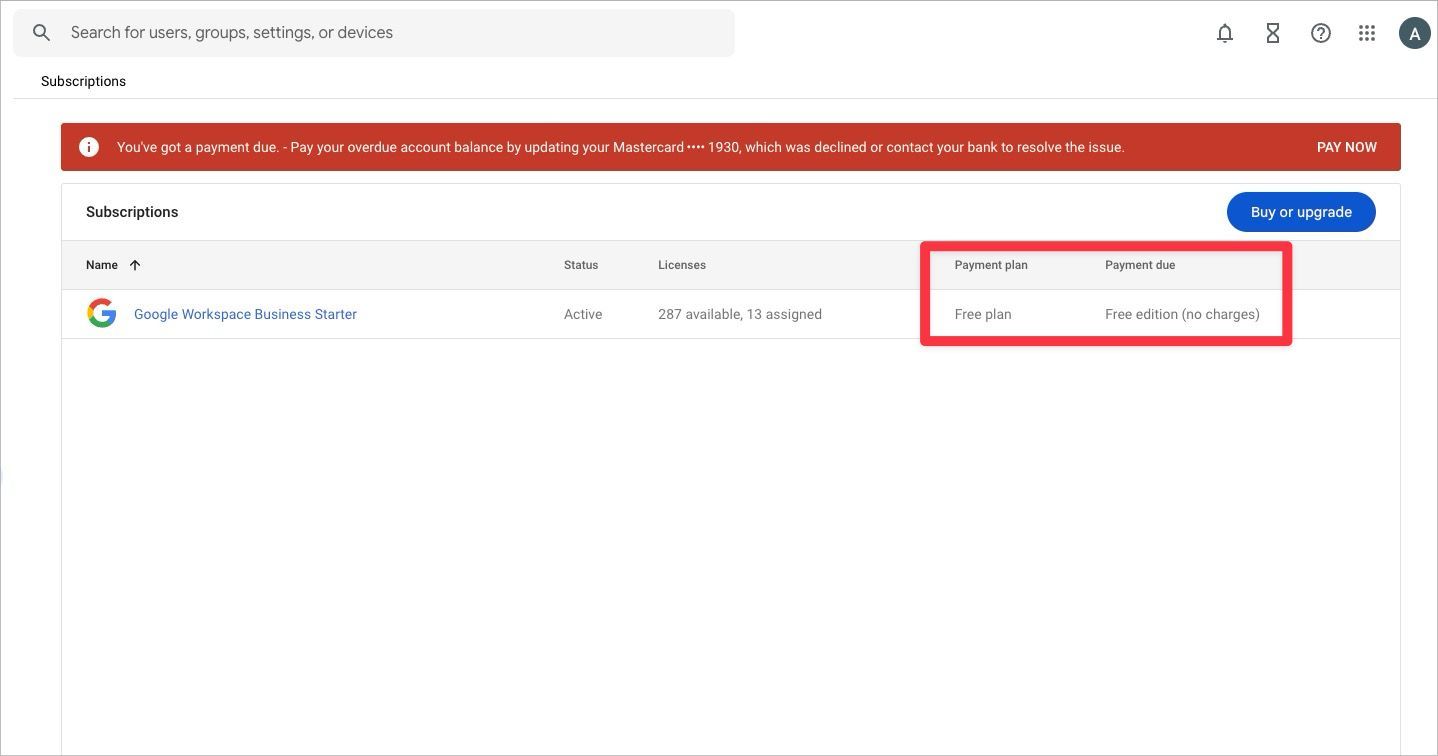This screenshot has width=1438, height=756.
Task: Click the Status column header
Action: 581,265
